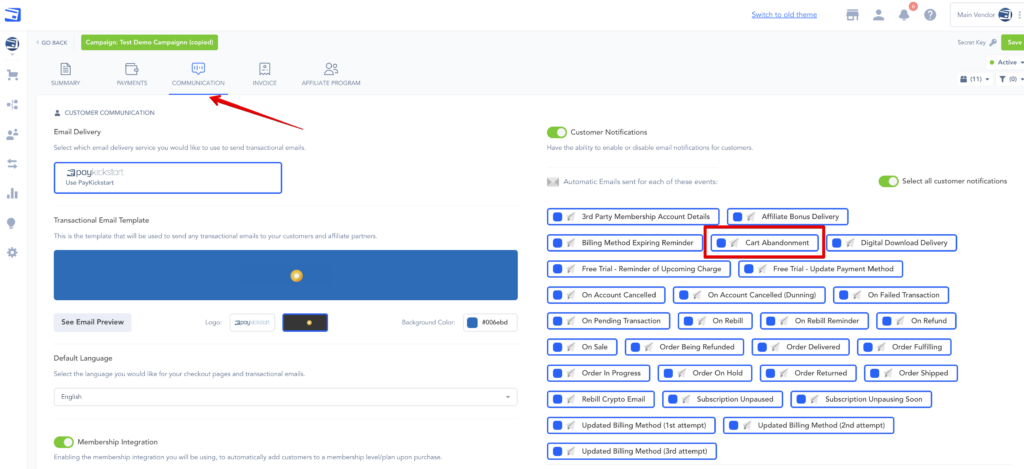The image size is (1024, 469).
Task: Uncheck the Cart Abandonment notification checkbox
Action: coord(722,243)
